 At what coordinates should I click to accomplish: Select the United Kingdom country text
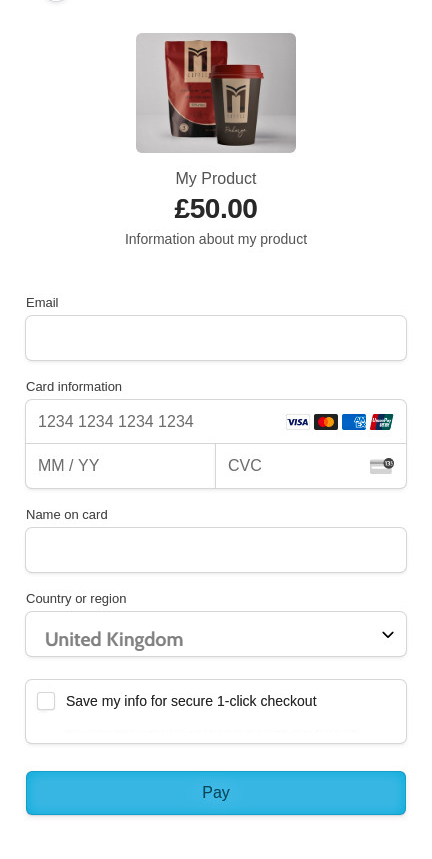(x=114, y=639)
